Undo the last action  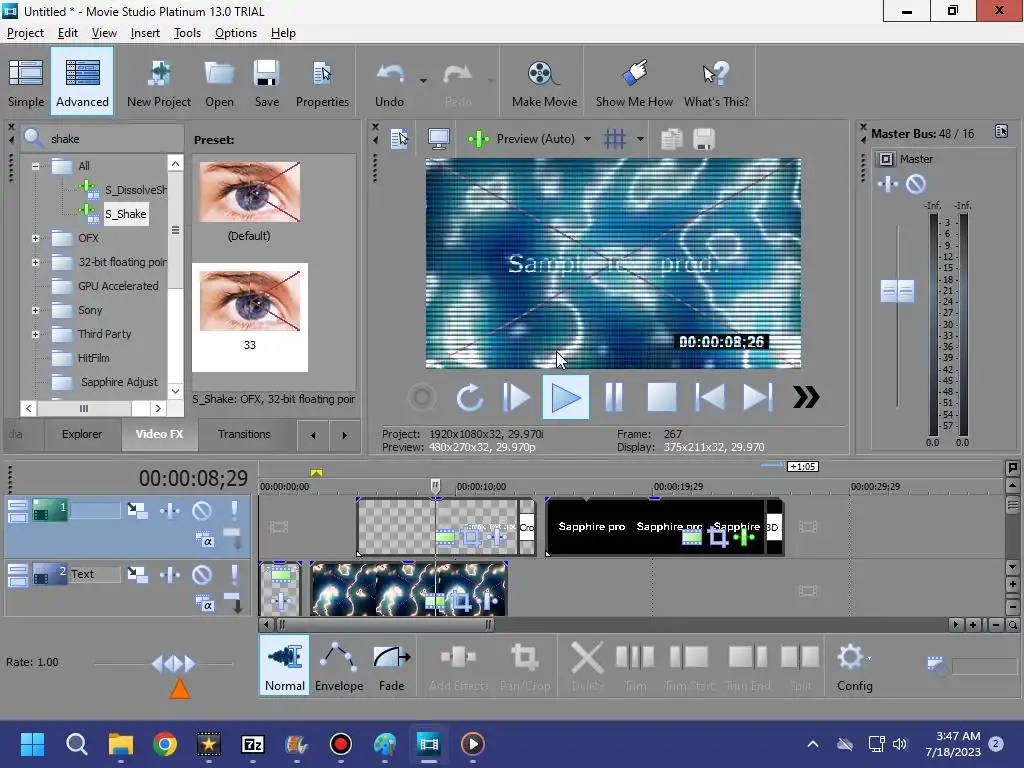pyautogui.click(x=390, y=82)
